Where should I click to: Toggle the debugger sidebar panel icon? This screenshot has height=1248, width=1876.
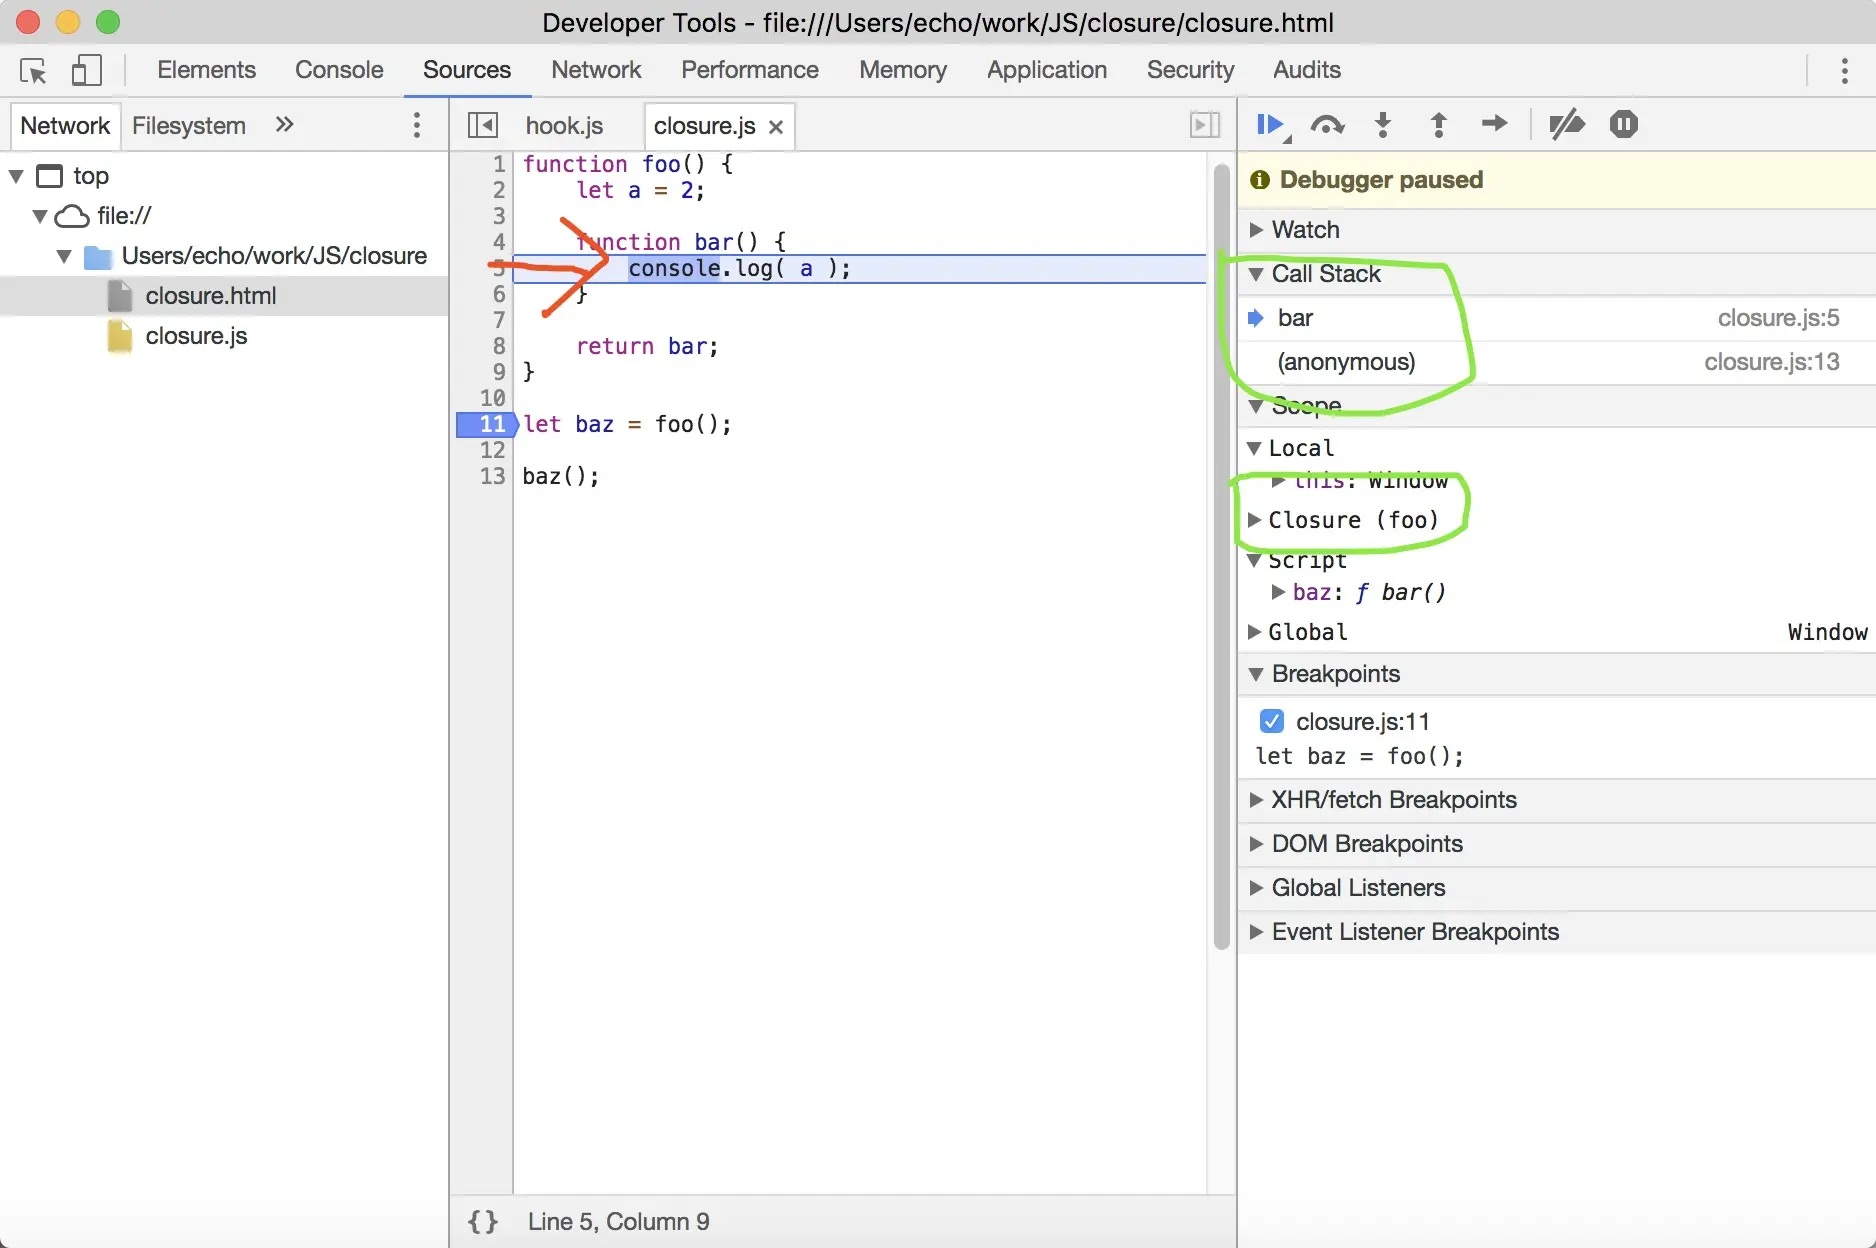(1204, 125)
